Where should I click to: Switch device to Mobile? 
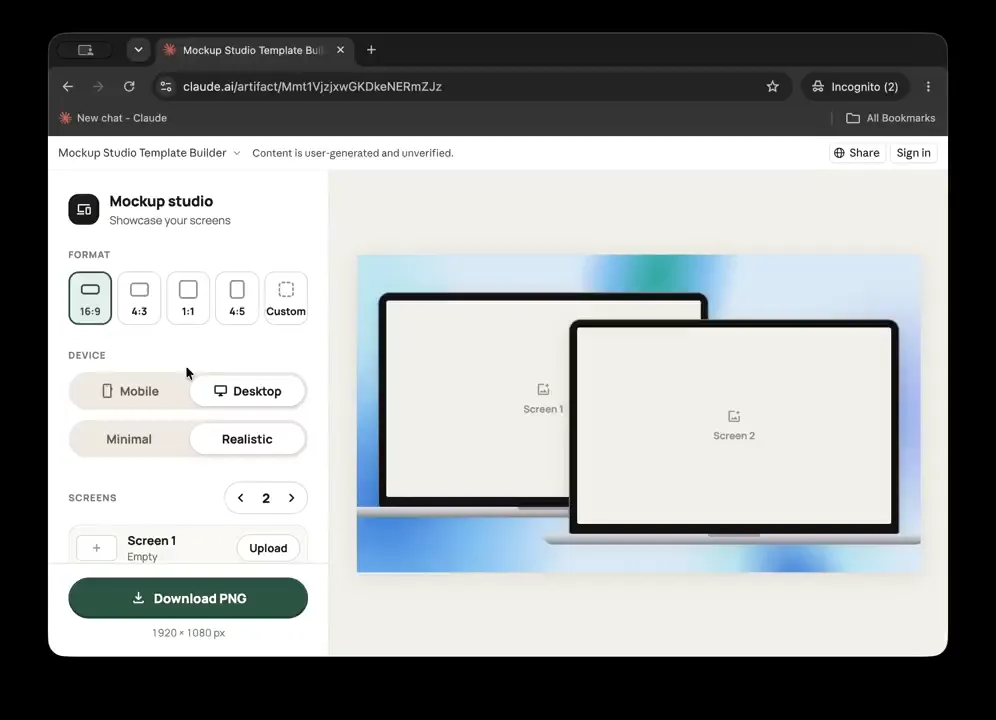coord(130,391)
